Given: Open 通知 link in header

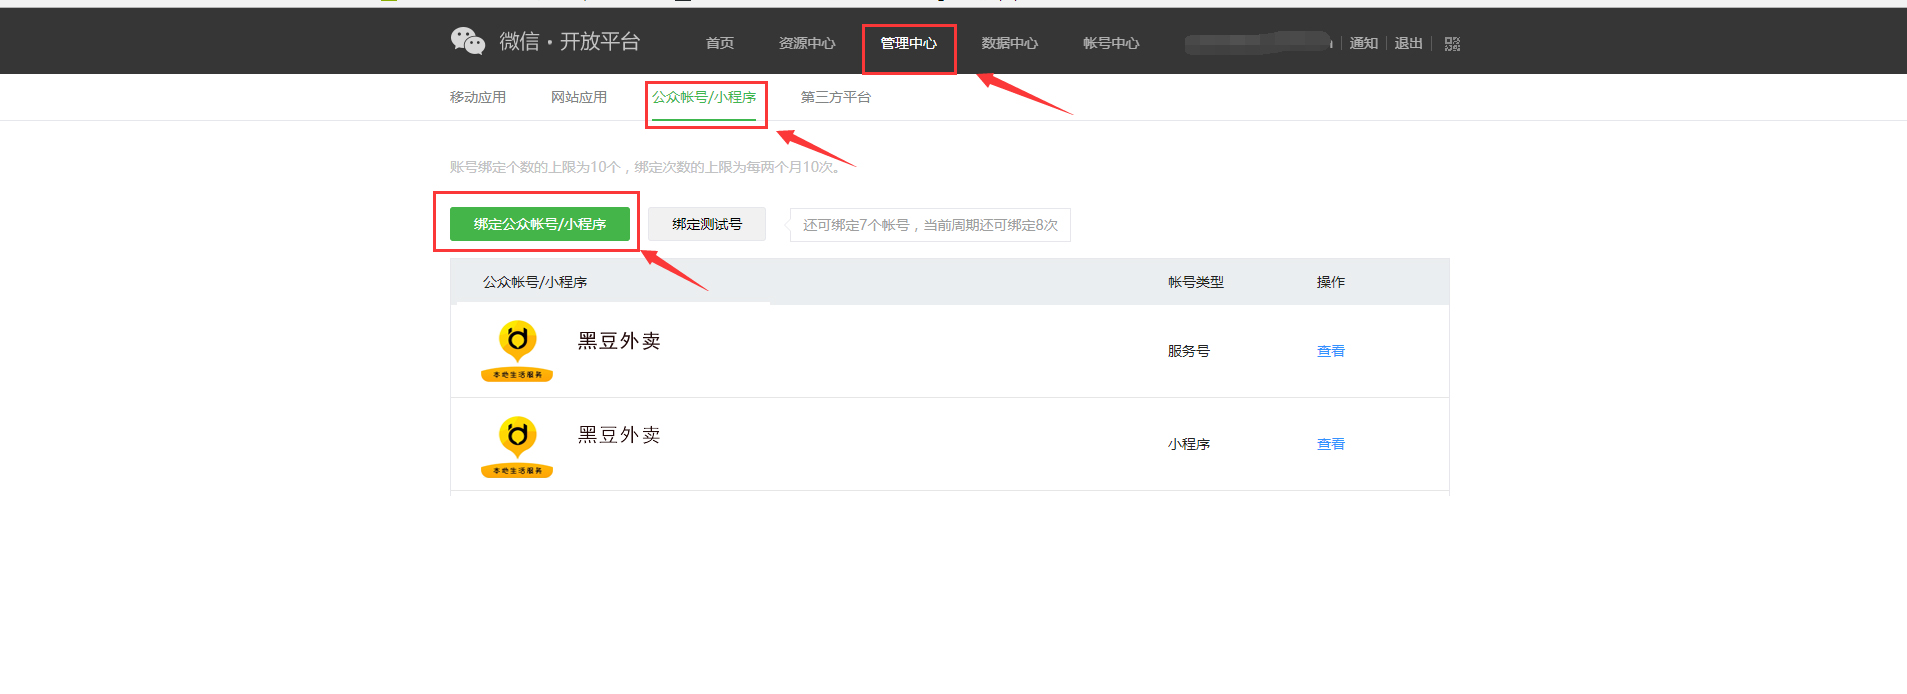Looking at the screenshot, I should coord(1364,43).
